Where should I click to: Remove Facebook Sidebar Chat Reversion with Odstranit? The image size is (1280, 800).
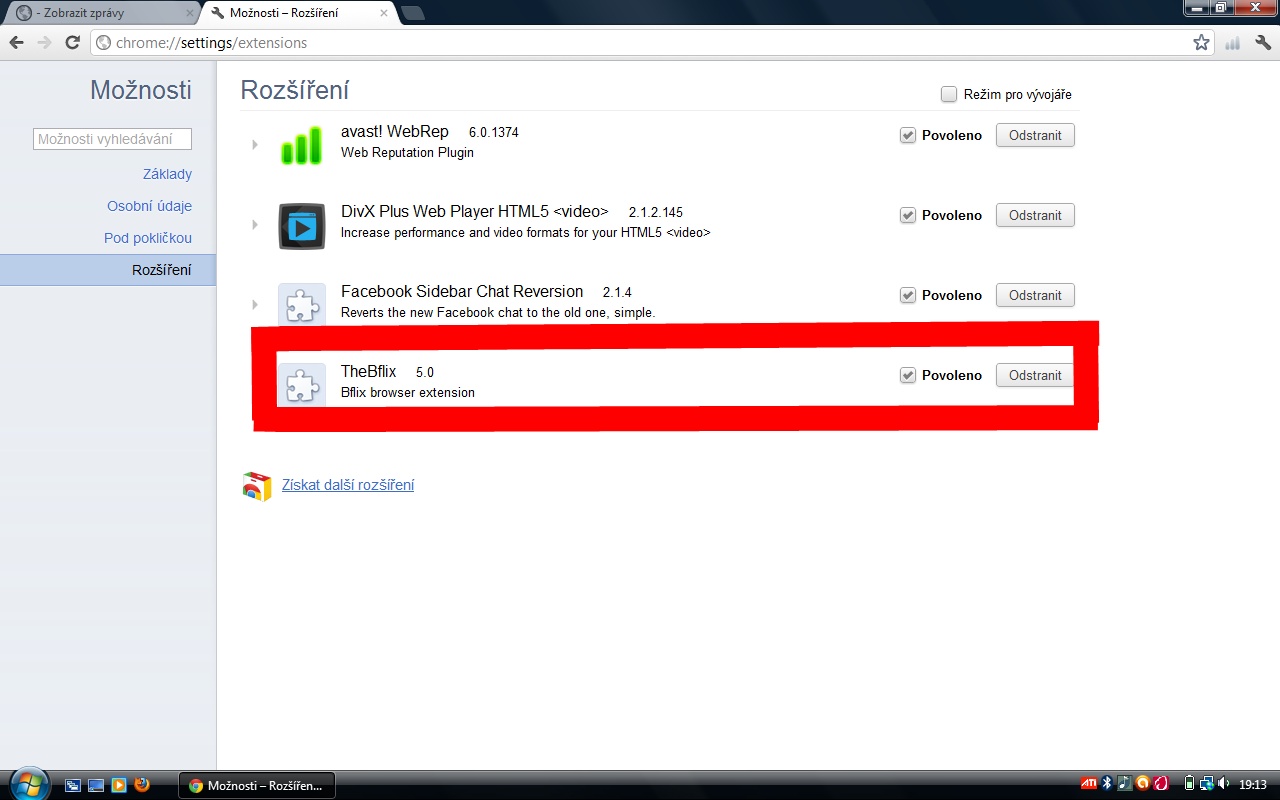pyautogui.click(x=1035, y=295)
